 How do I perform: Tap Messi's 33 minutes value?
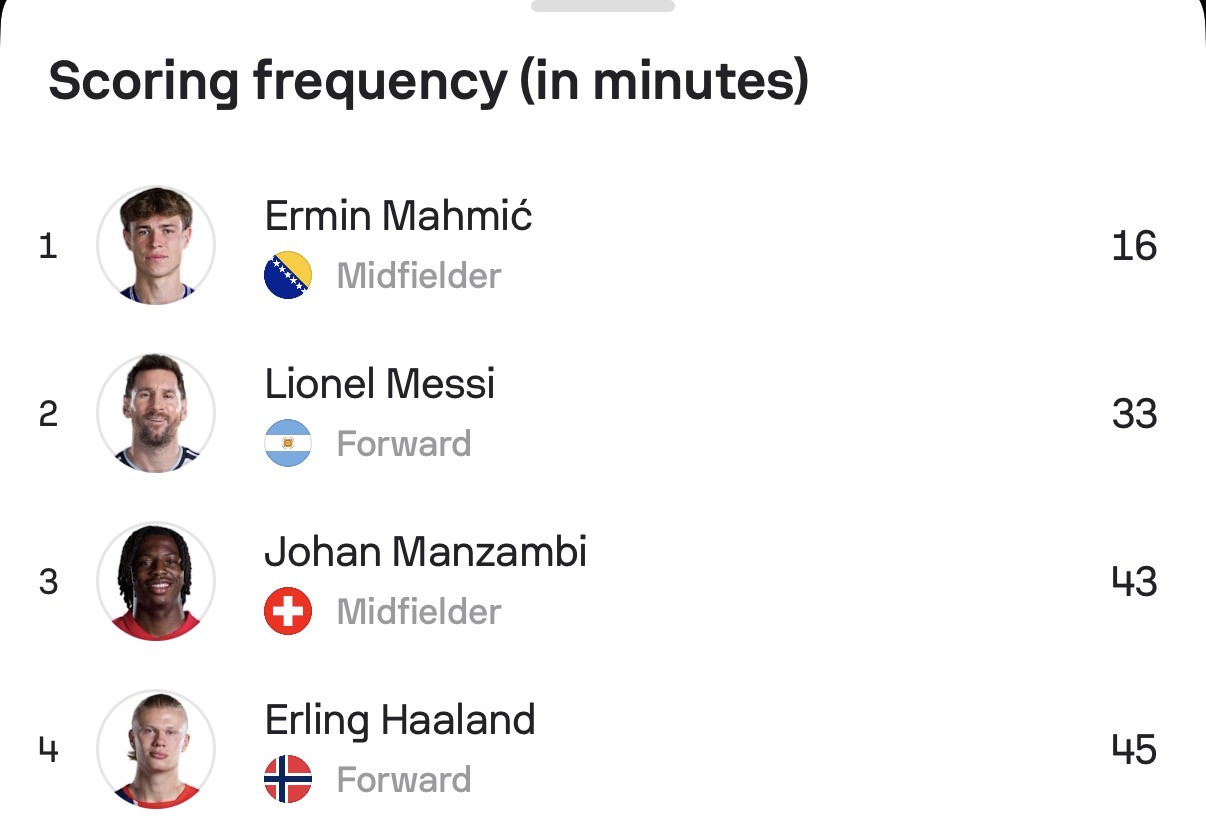tap(1134, 413)
